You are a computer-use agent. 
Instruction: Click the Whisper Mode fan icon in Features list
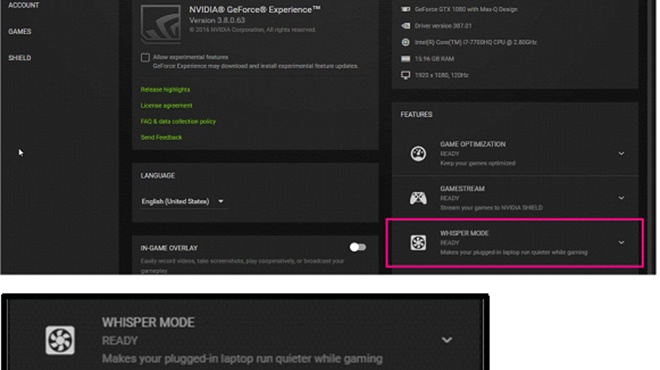click(x=418, y=243)
